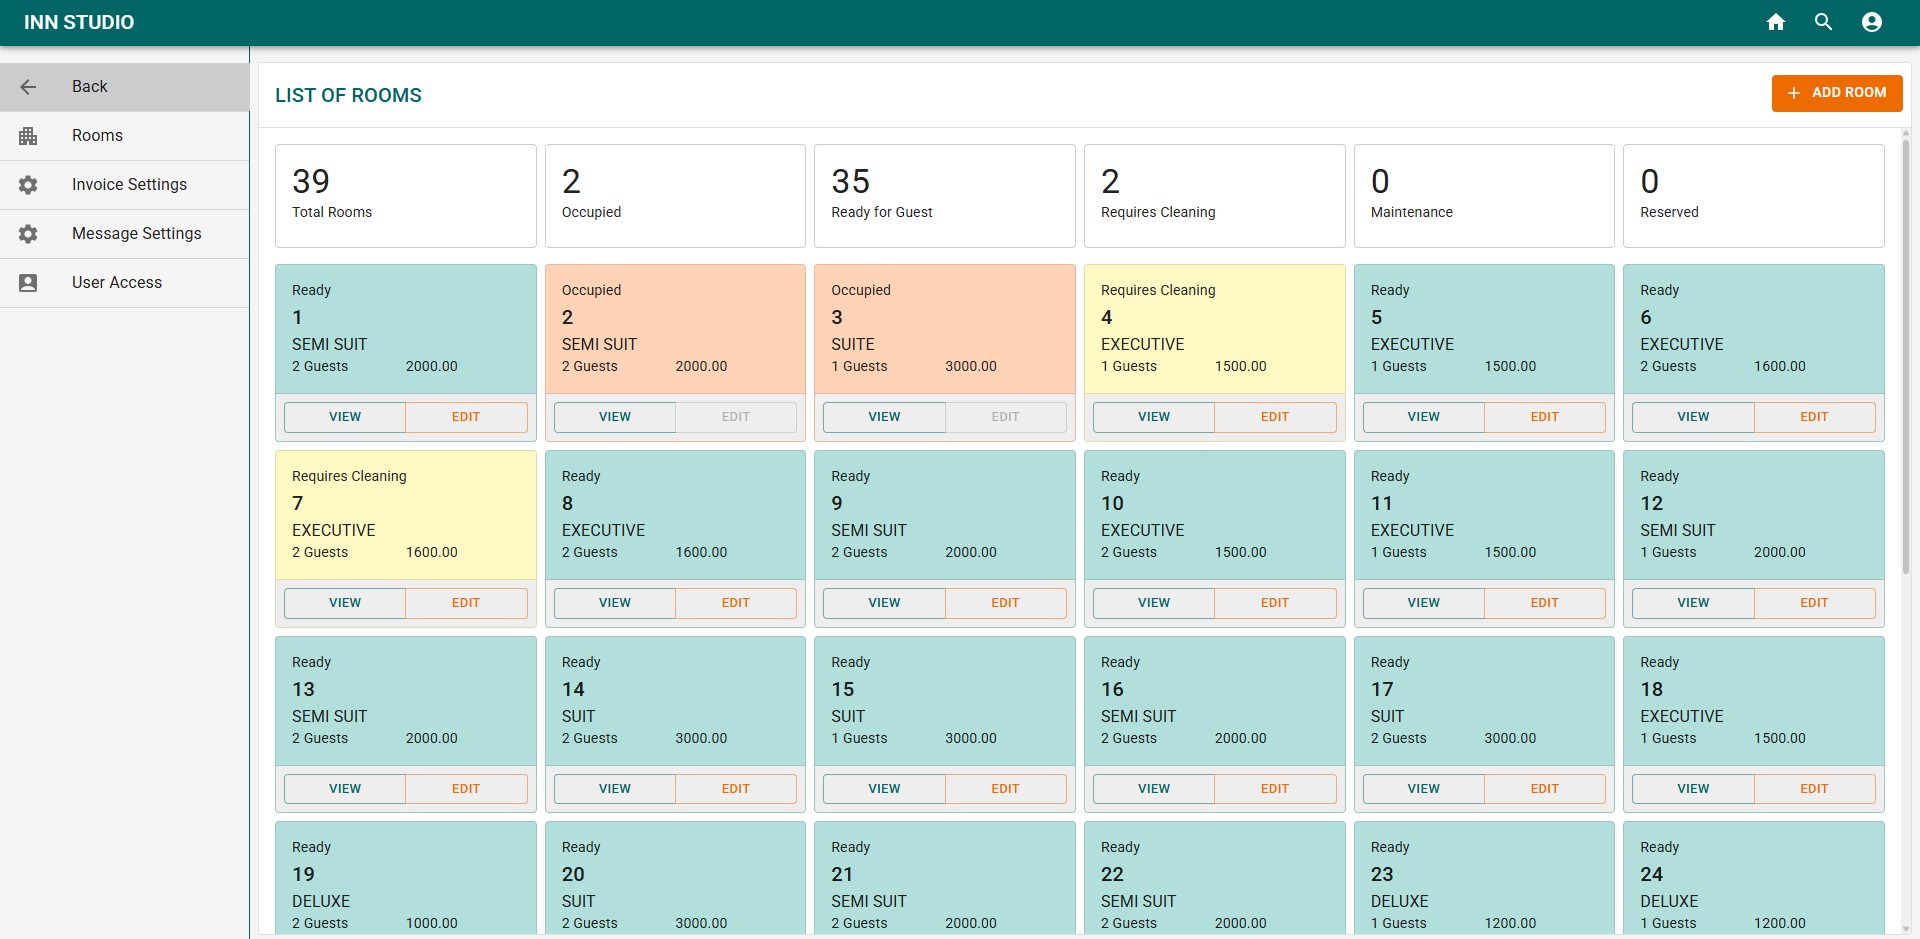Open search via the magnifier icon

[x=1824, y=22]
